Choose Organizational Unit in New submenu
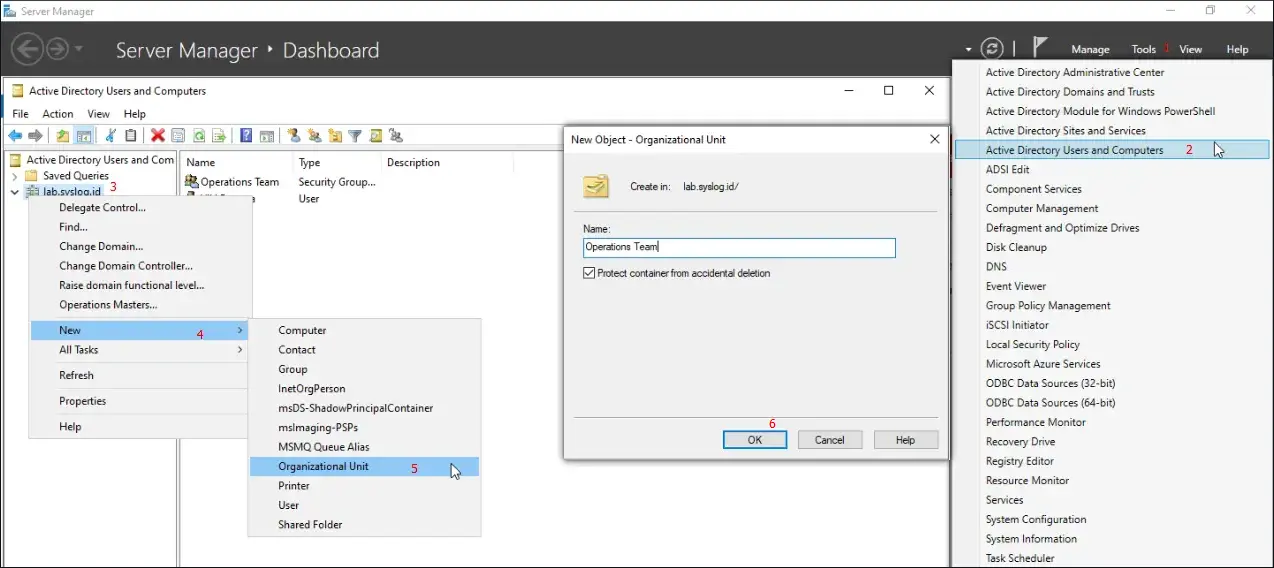Viewport: 1274px width, 568px height. pyautogui.click(x=364, y=466)
